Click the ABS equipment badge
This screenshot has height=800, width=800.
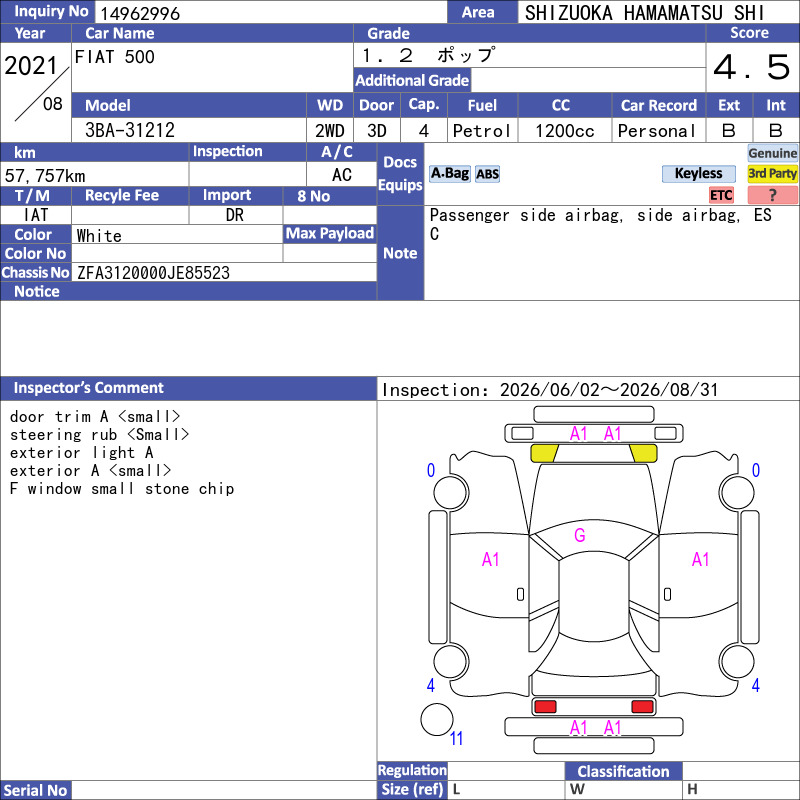[x=487, y=174]
